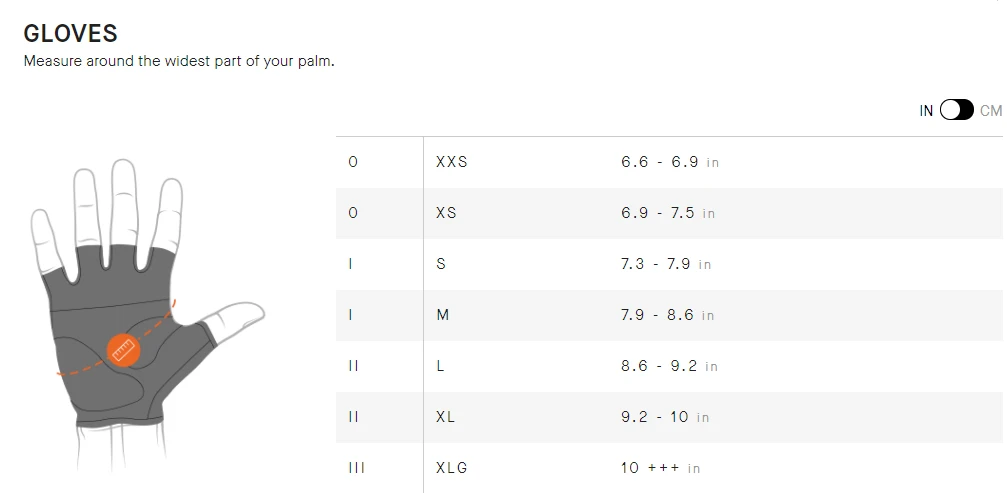Click the palm measuring instruction text
Screen dimensions: 1007x493
tap(178, 61)
